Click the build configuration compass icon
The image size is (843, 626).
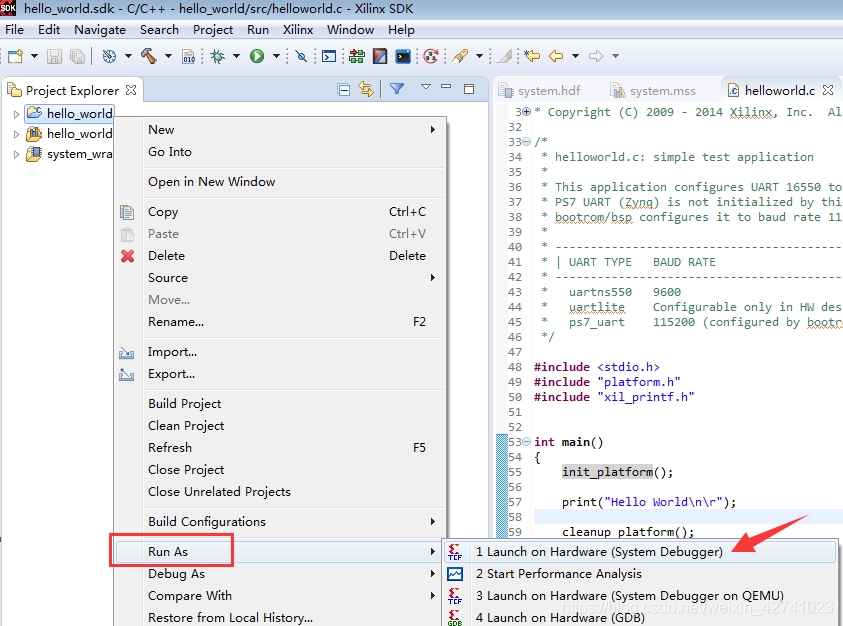click(109, 56)
